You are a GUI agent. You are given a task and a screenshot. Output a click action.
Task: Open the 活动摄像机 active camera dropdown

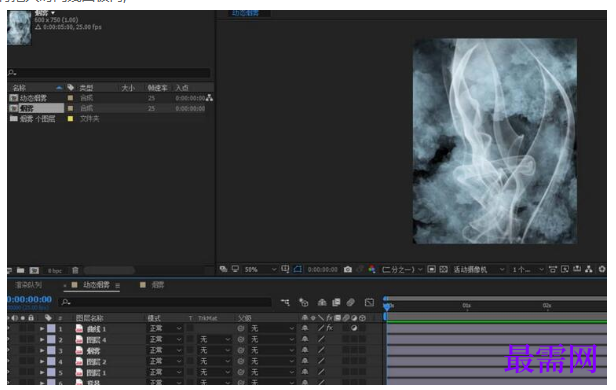478,269
